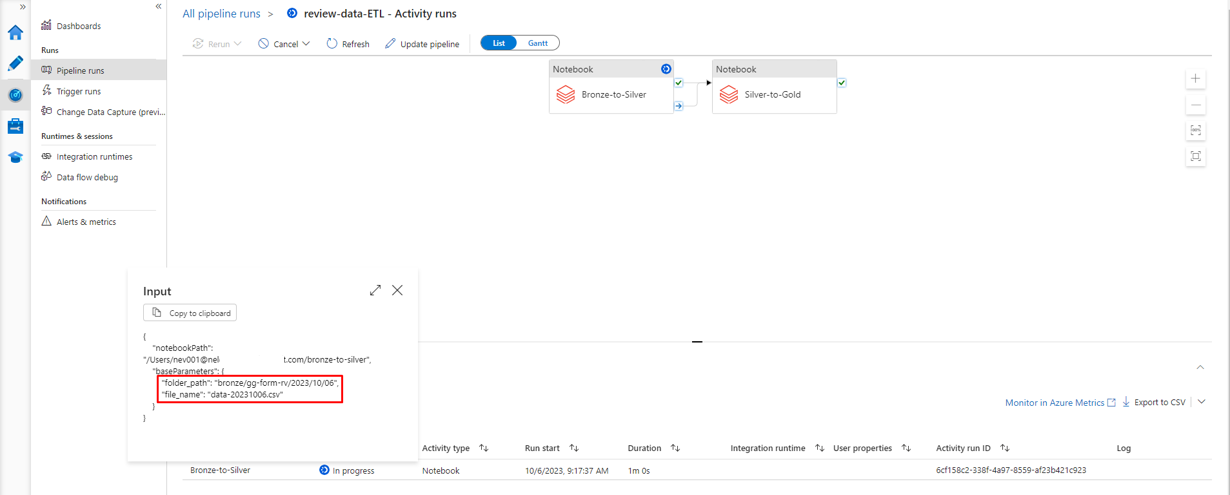Collapse the activity runs panel
Screen dimensions: 1230x495
click(1200, 367)
